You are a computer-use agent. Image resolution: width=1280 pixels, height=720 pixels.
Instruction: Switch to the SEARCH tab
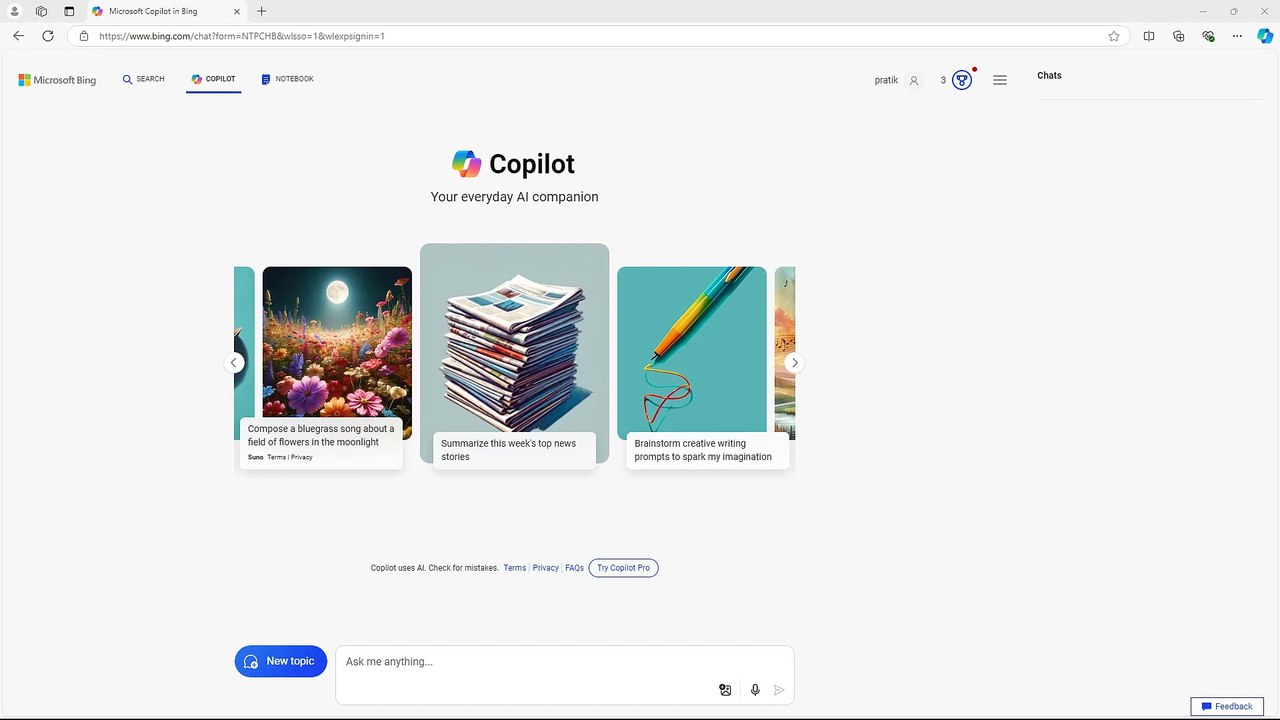[x=144, y=79]
